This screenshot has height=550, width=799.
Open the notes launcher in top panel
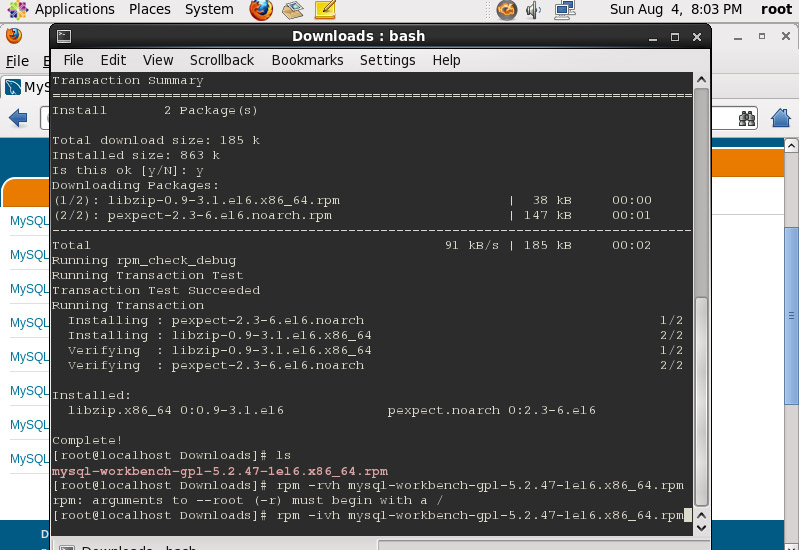pyautogui.click(x=325, y=10)
